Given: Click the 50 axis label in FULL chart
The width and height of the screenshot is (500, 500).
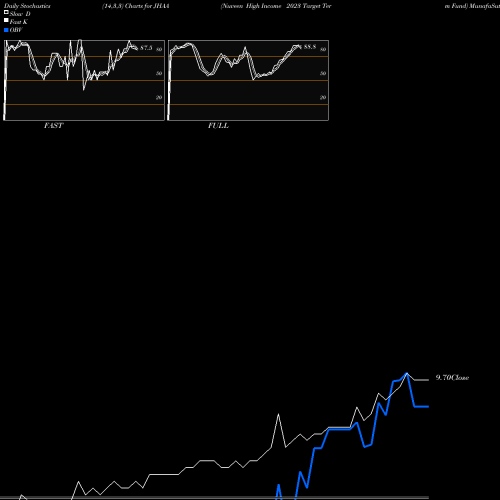Looking at the screenshot, I should [x=323, y=73].
